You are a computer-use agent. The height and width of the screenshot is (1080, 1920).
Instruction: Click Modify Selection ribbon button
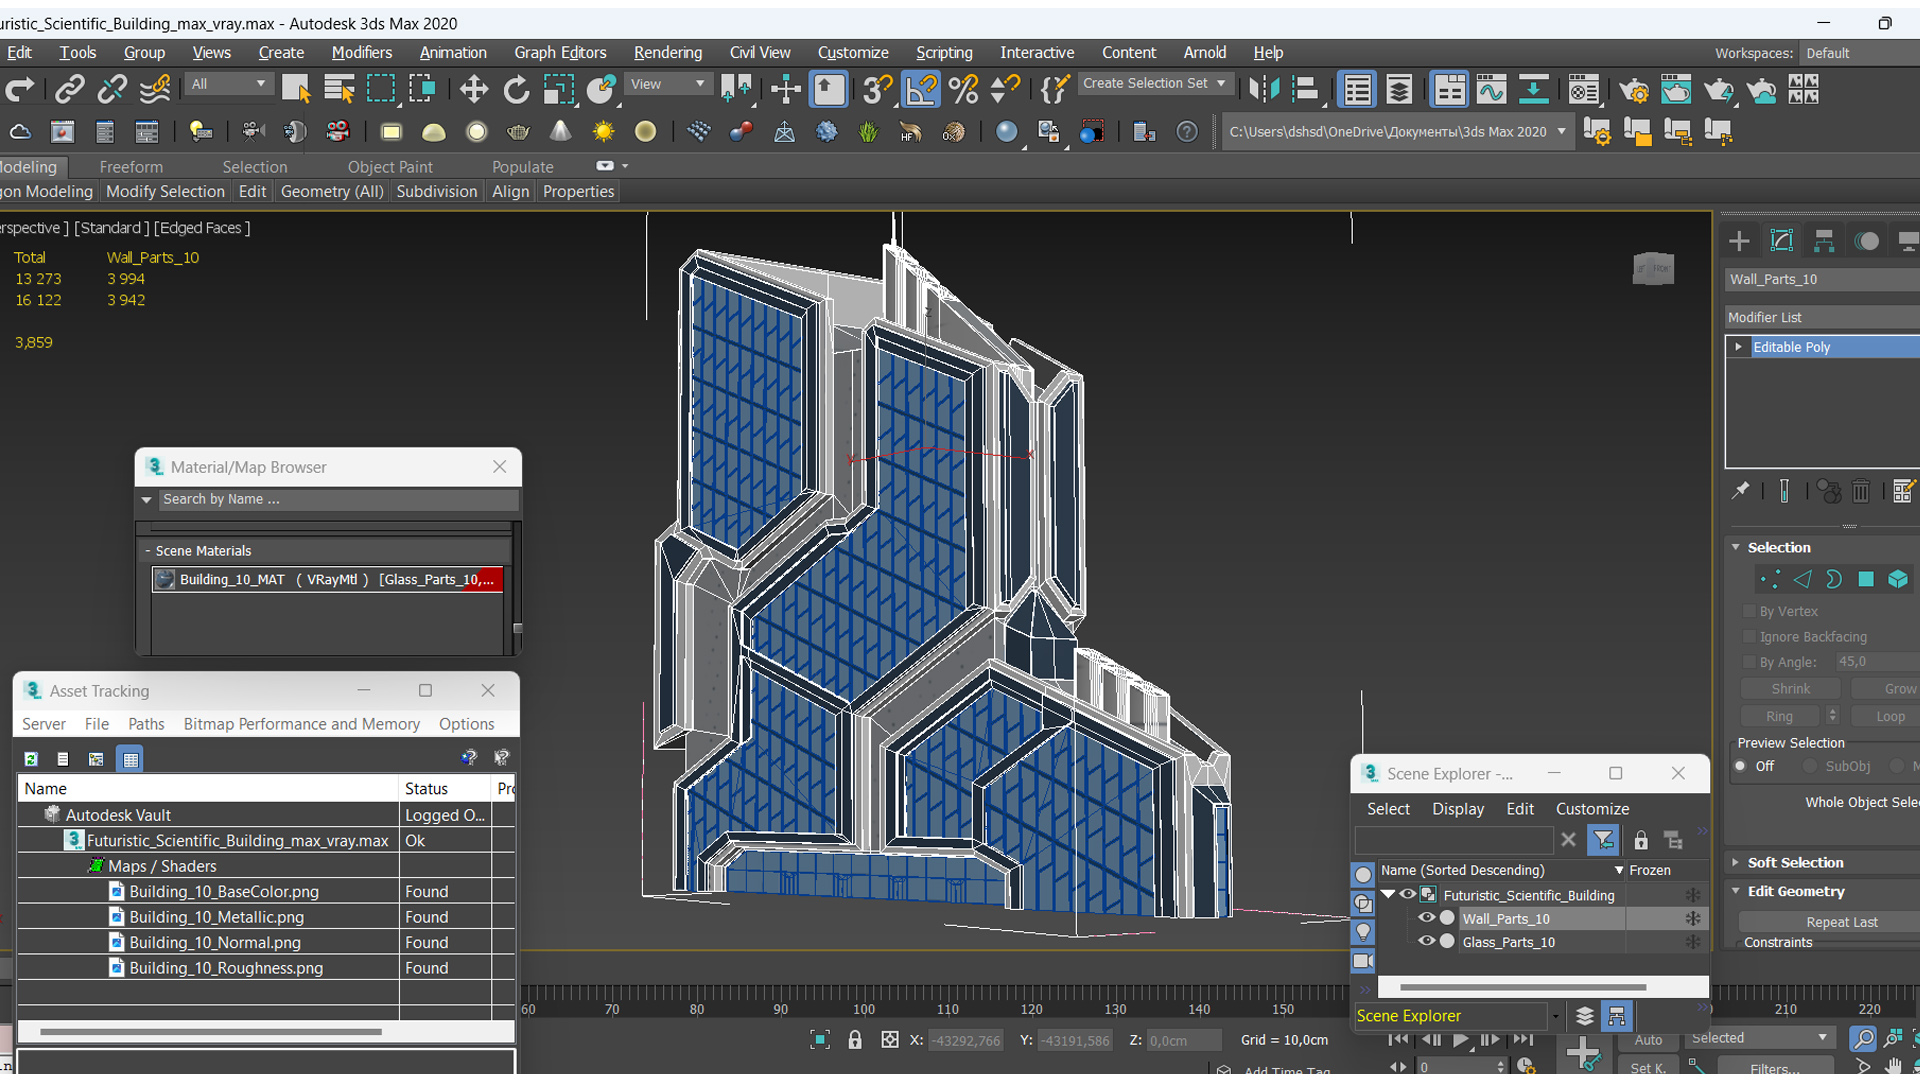165,191
